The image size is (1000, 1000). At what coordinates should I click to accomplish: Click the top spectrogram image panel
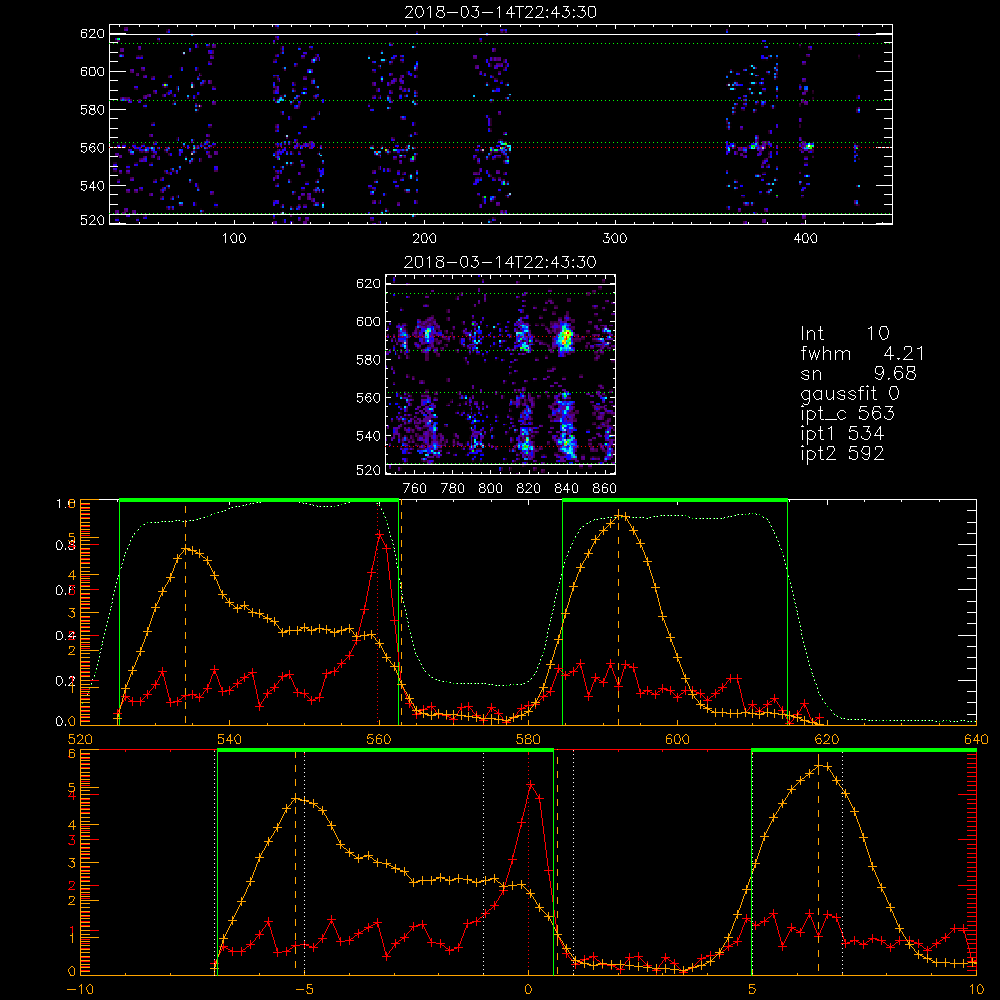click(x=501, y=124)
